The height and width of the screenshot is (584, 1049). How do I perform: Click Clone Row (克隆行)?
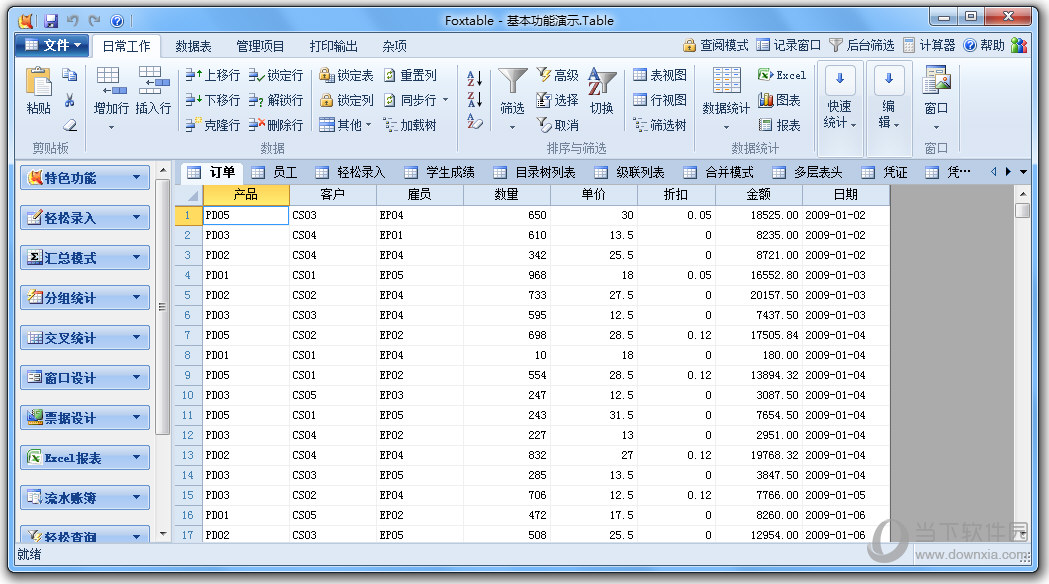tap(213, 125)
